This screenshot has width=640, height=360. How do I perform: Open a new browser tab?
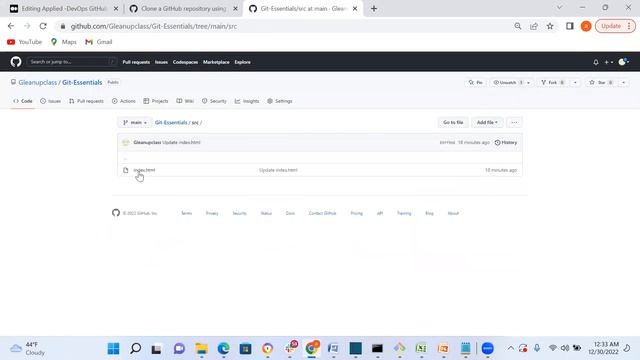374,9
